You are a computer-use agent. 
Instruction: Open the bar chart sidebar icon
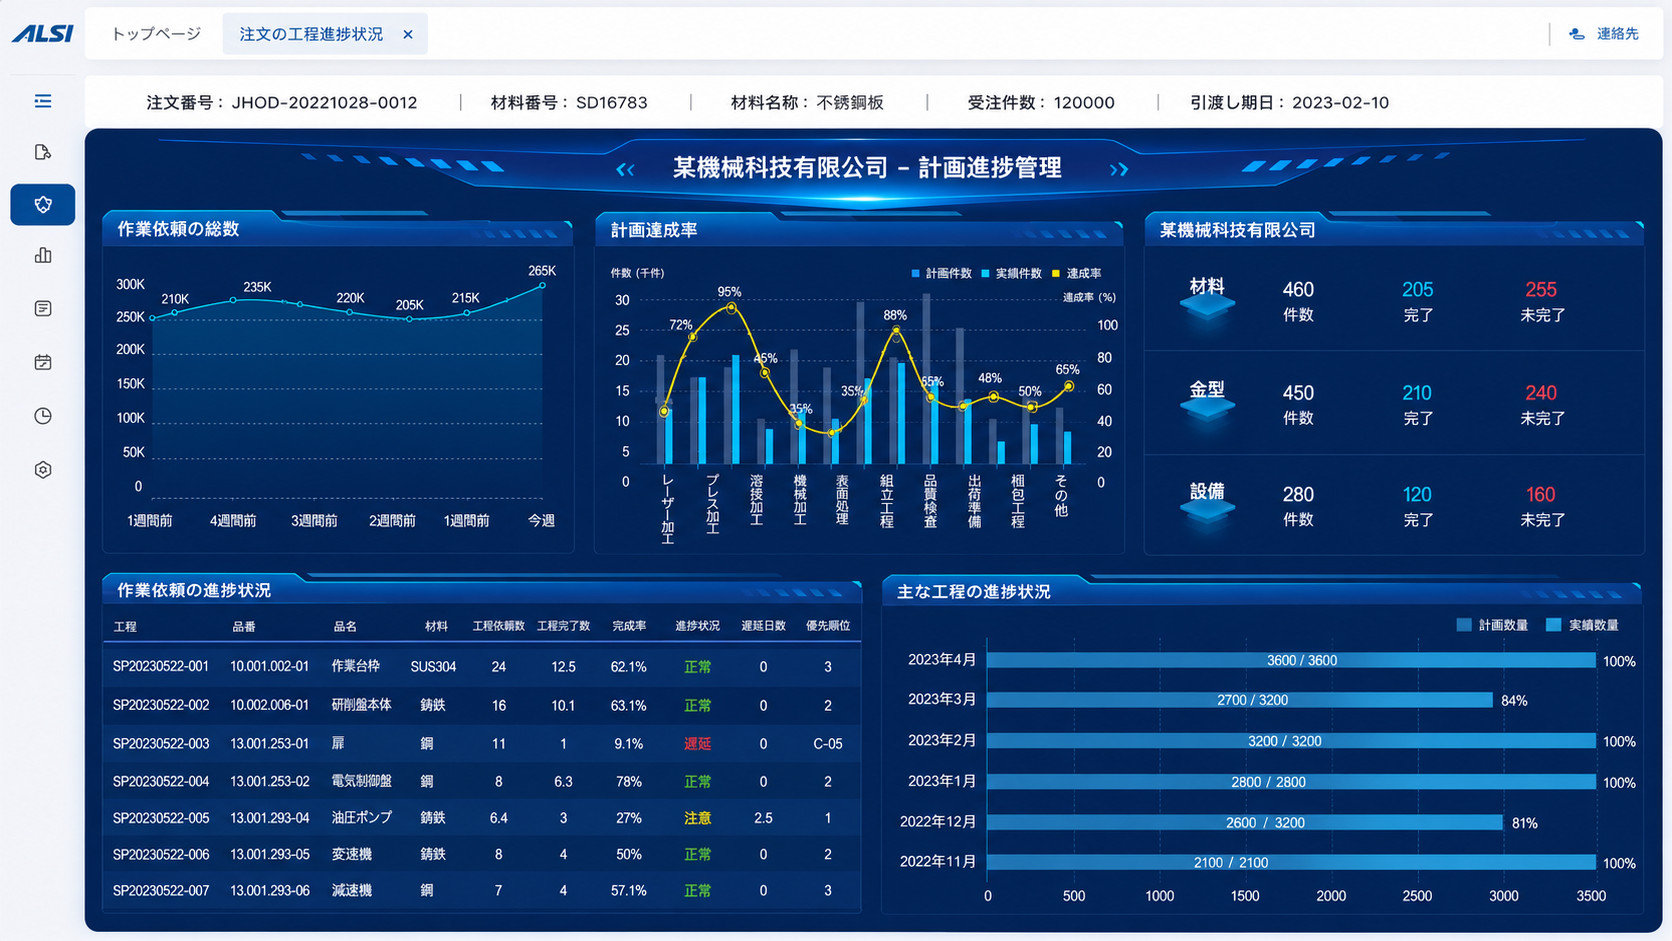(x=43, y=256)
